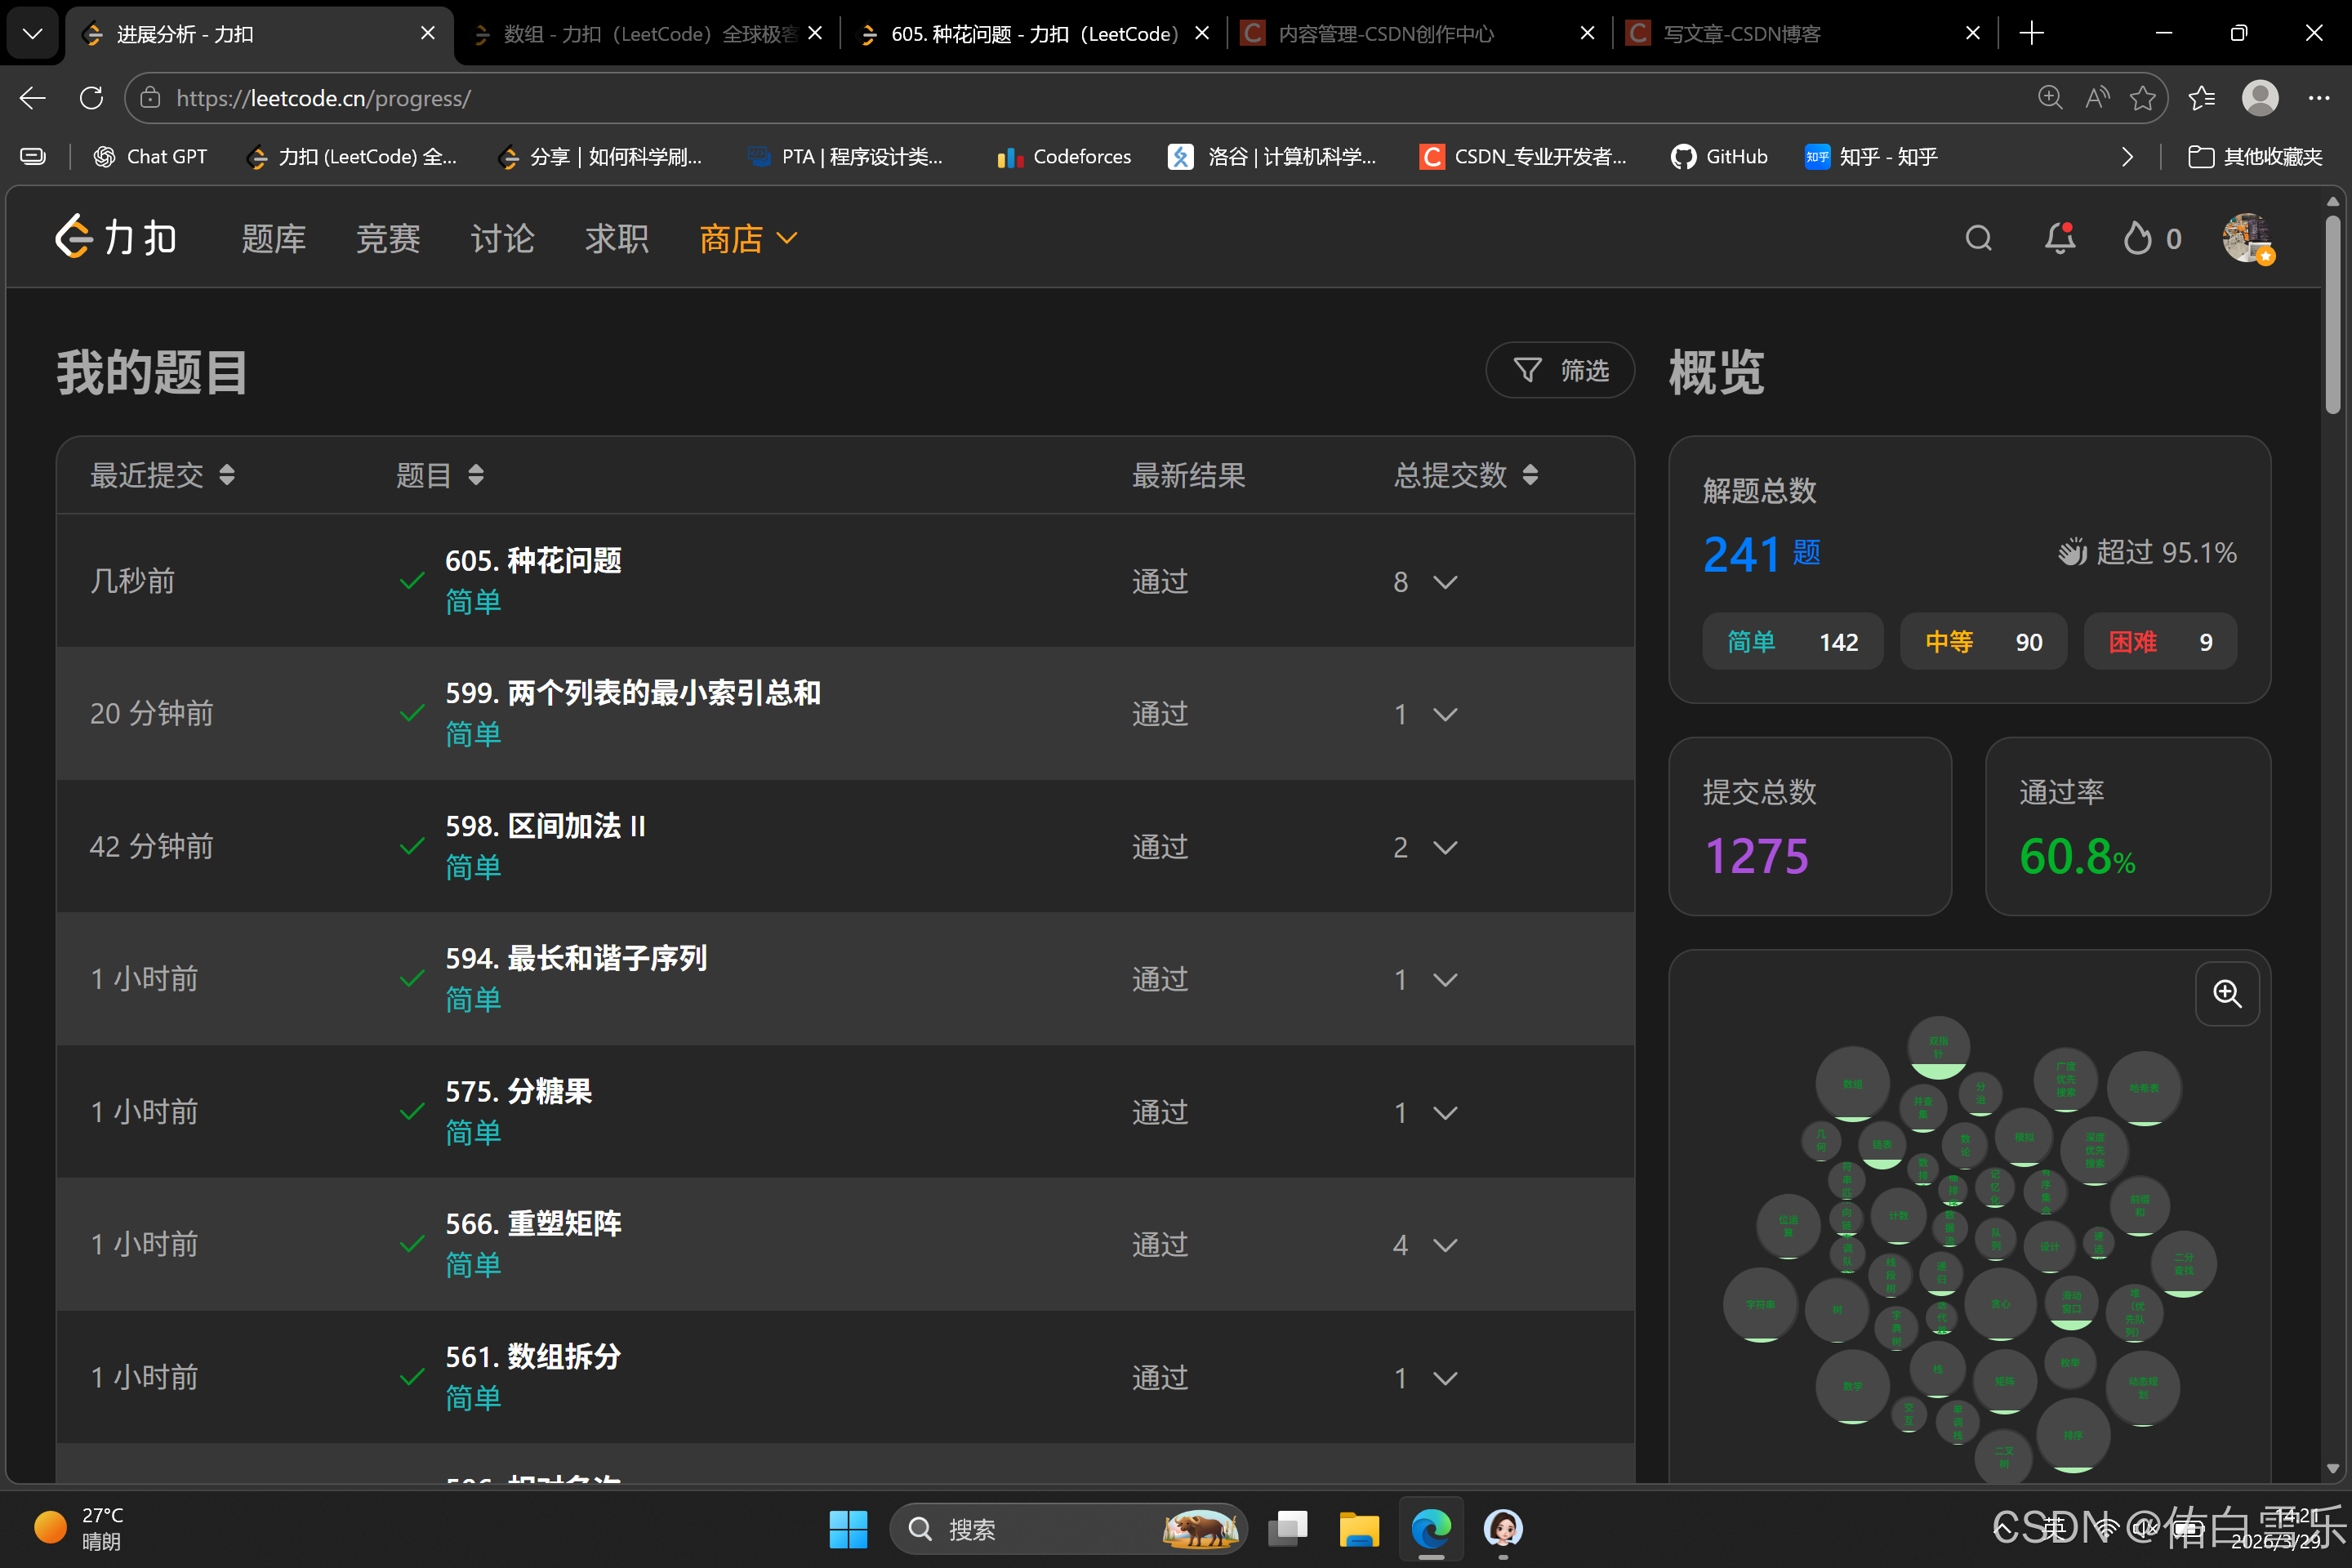Screen dimensions: 2352x1568
Task: Open the LeetCode search icon
Action: tap(1979, 238)
